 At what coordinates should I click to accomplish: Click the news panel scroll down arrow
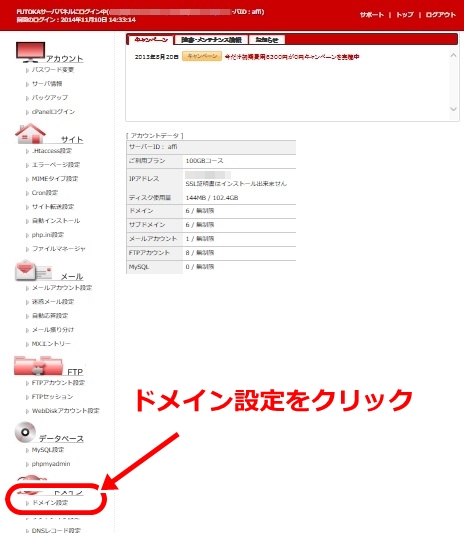click(x=453, y=109)
